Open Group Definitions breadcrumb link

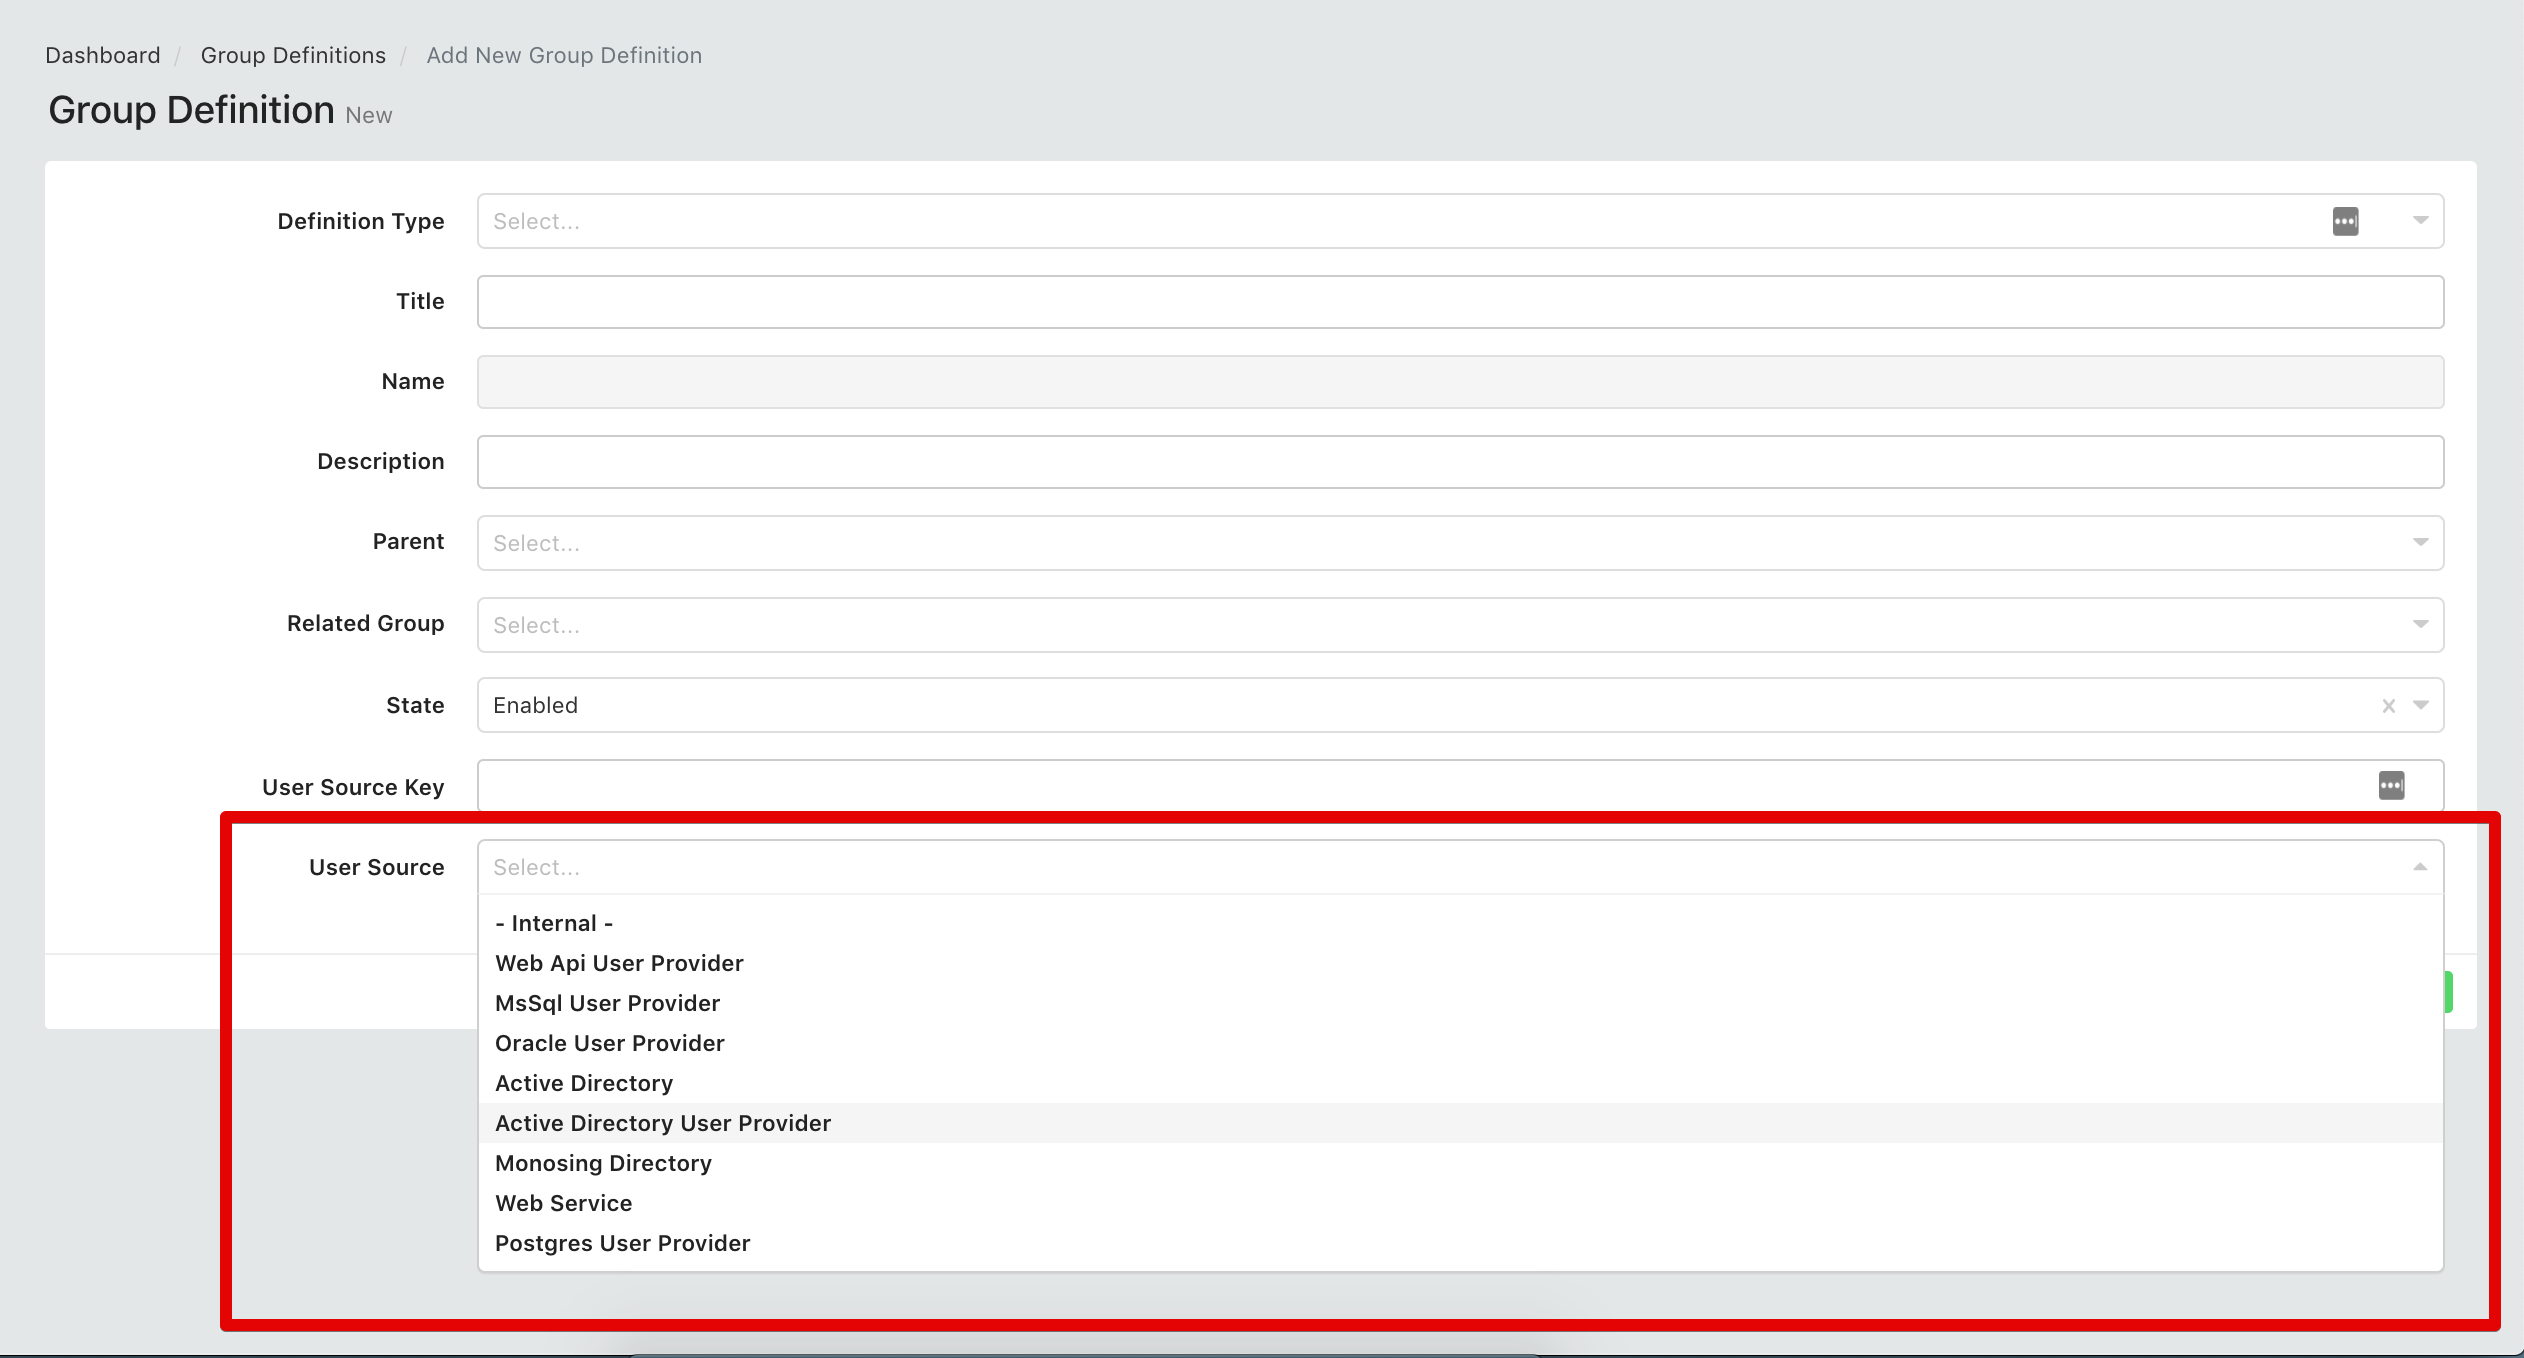293,55
